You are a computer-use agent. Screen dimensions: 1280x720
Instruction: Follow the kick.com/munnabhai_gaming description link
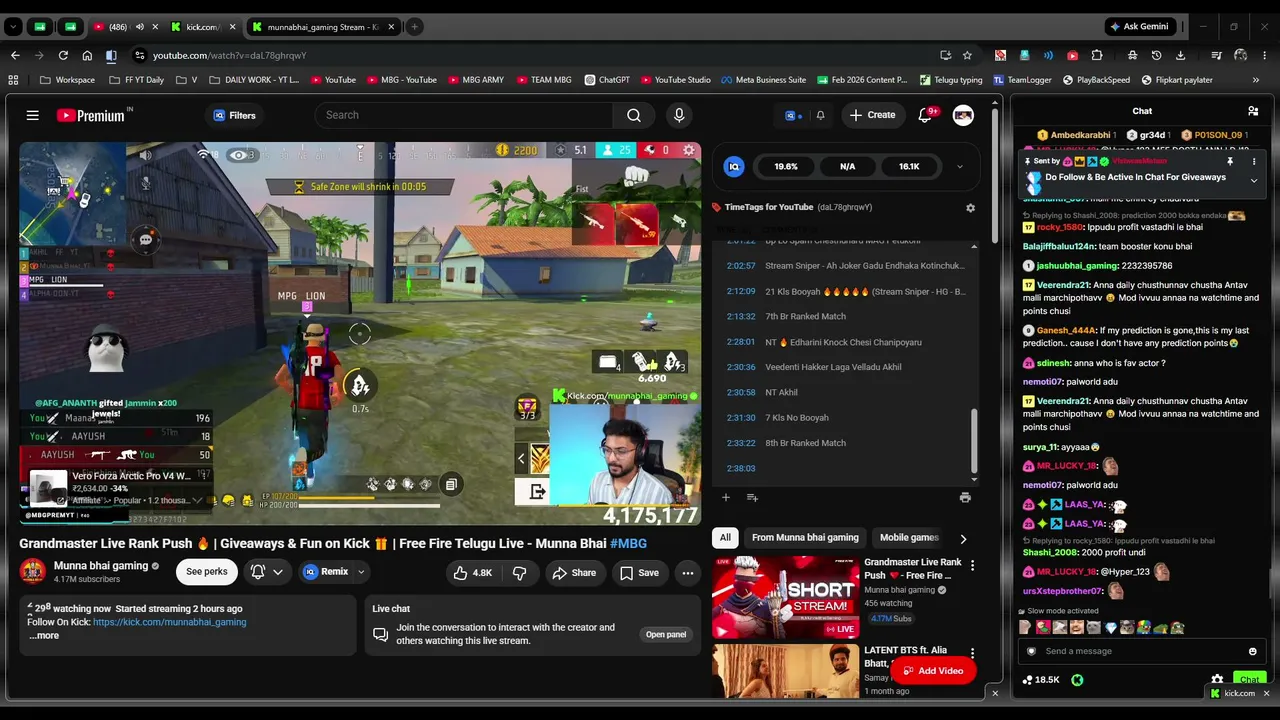tap(169, 622)
